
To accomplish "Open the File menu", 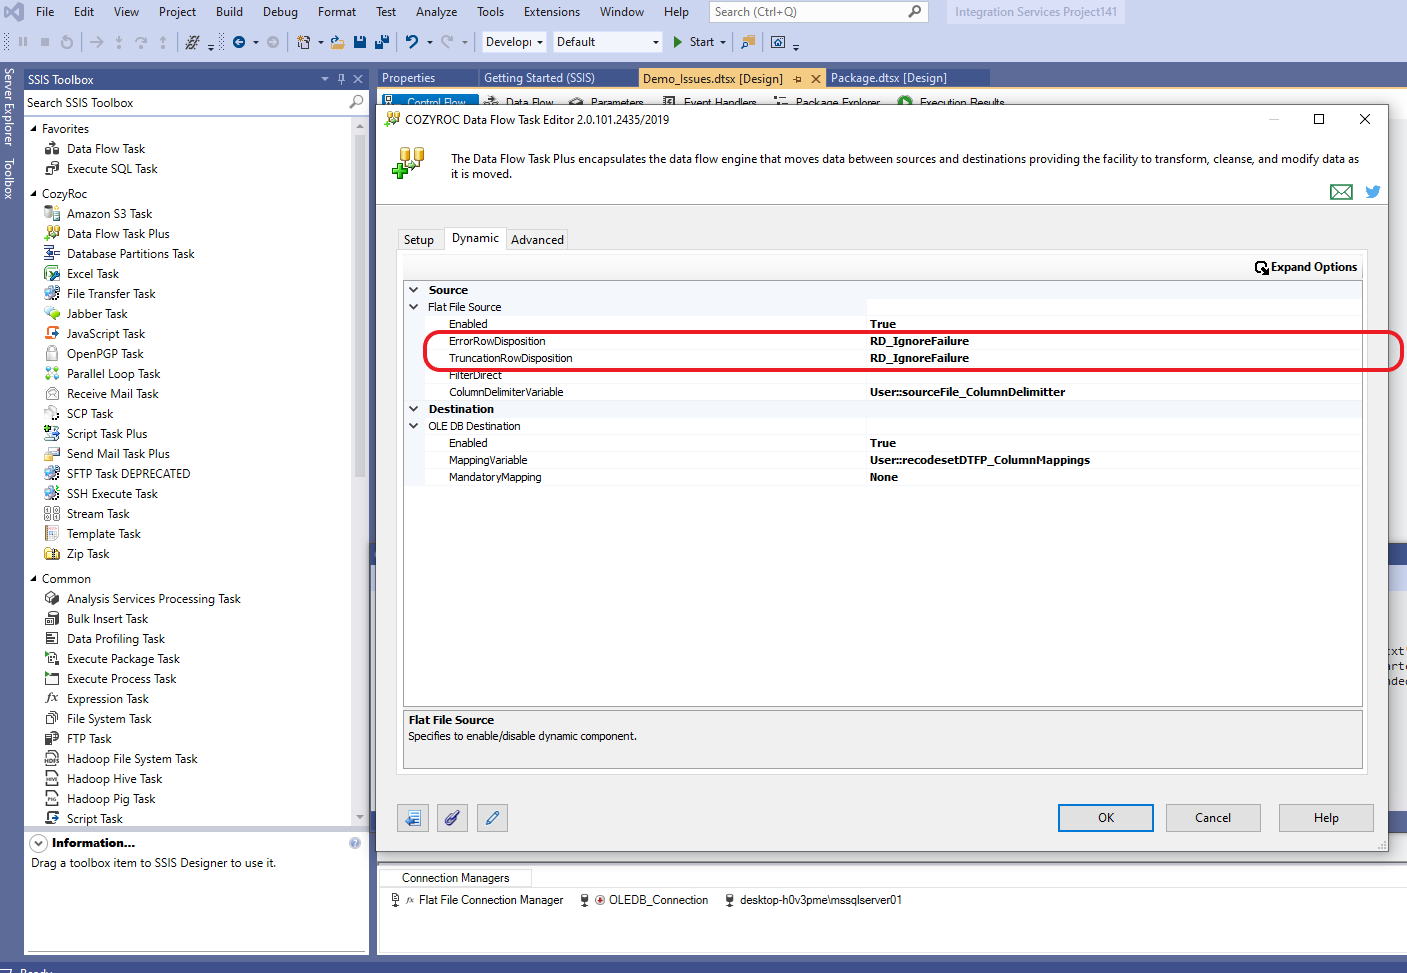I will 45,12.
